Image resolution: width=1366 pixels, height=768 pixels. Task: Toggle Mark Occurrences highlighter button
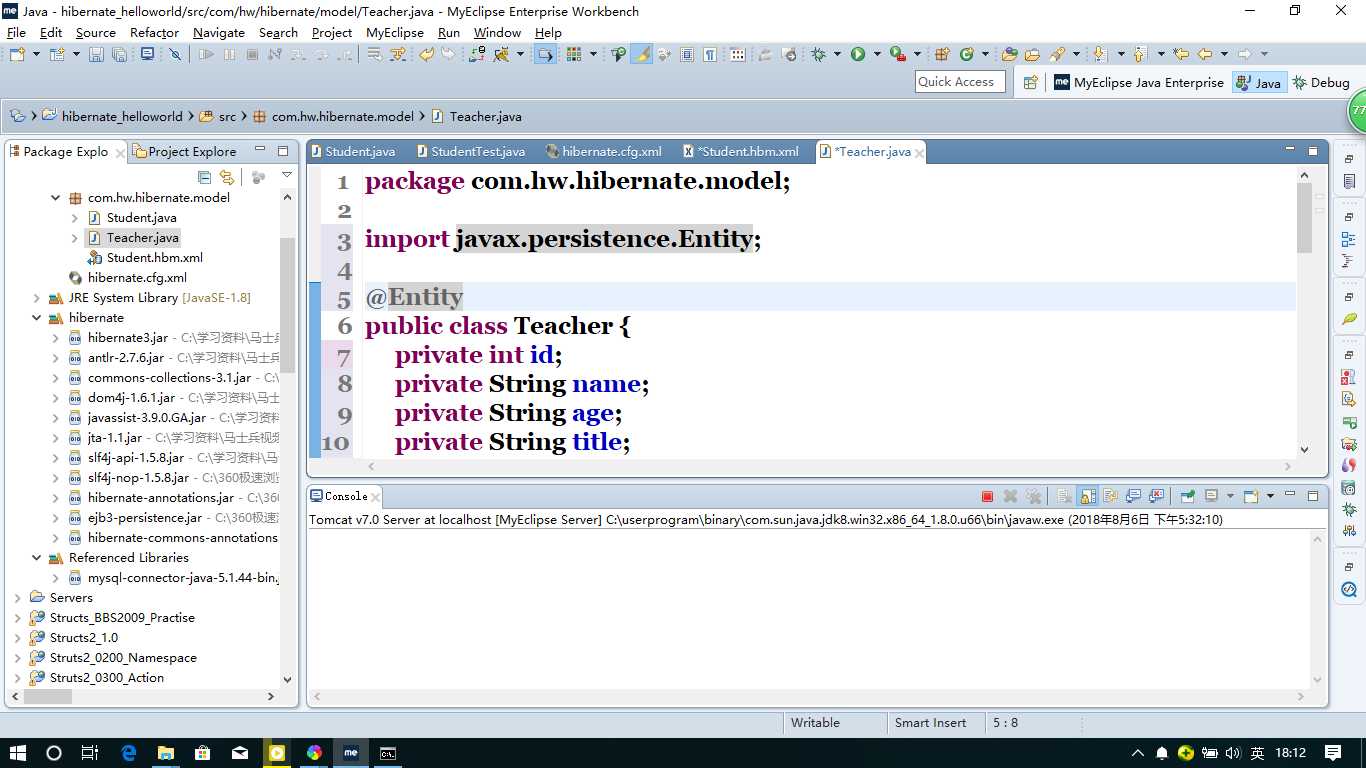pos(642,54)
